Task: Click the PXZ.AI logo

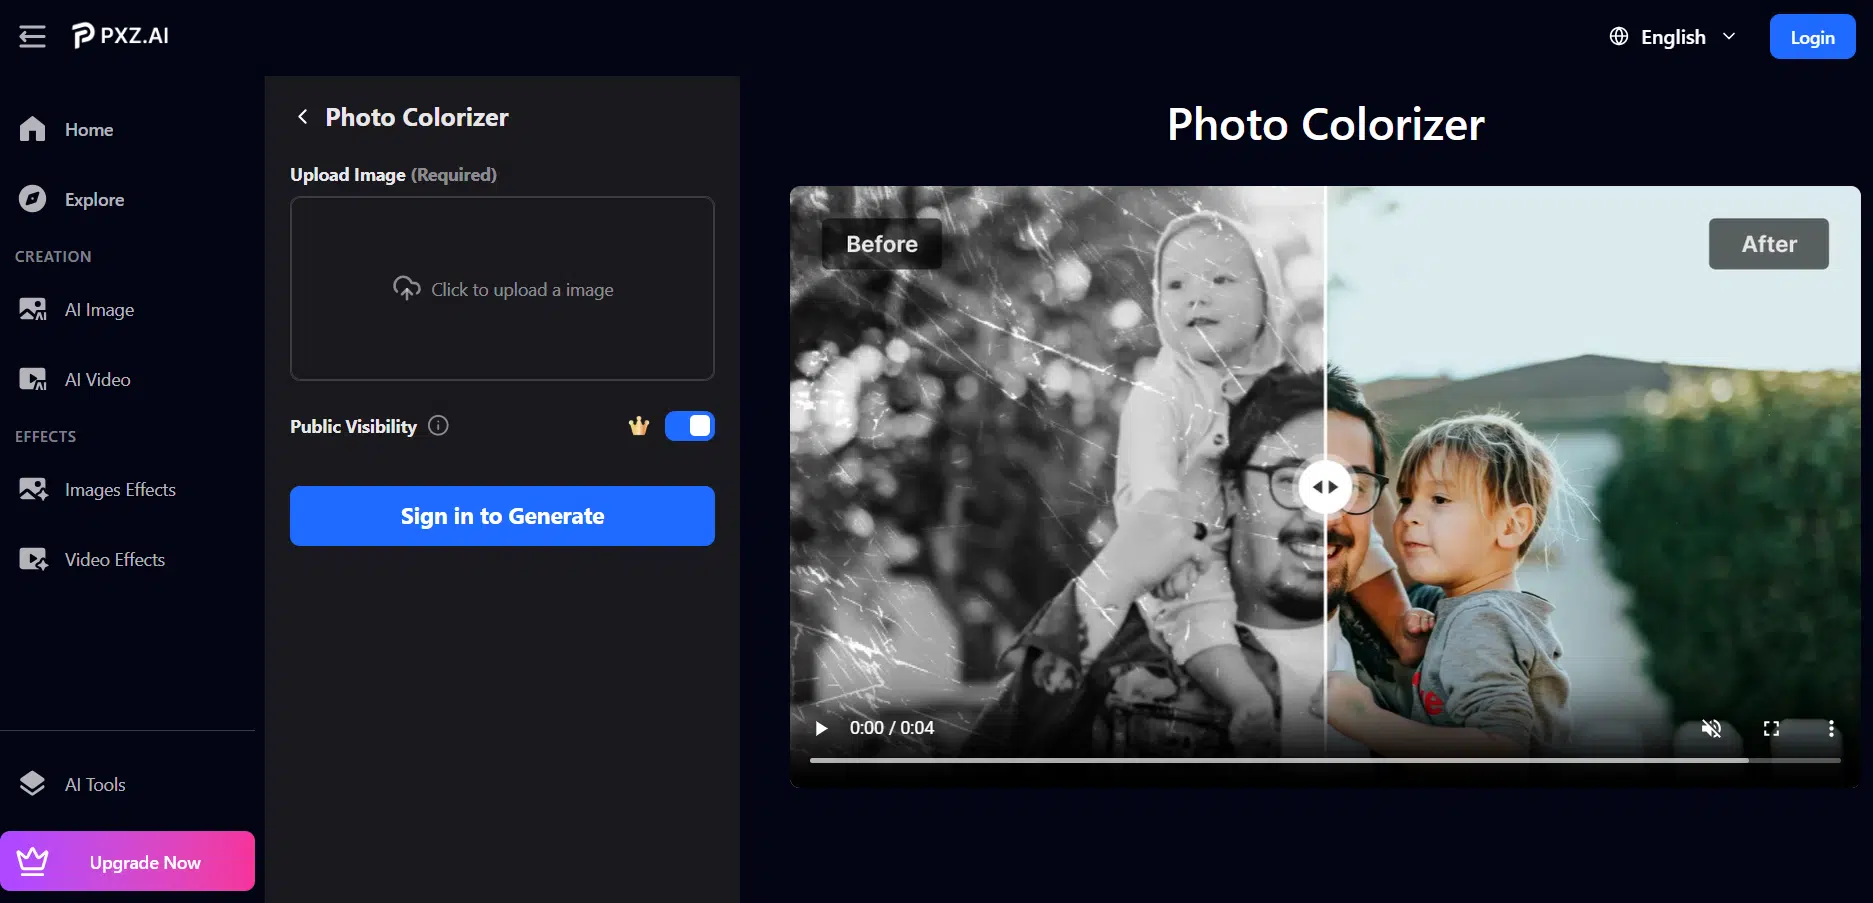Action: pyautogui.click(x=121, y=36)
